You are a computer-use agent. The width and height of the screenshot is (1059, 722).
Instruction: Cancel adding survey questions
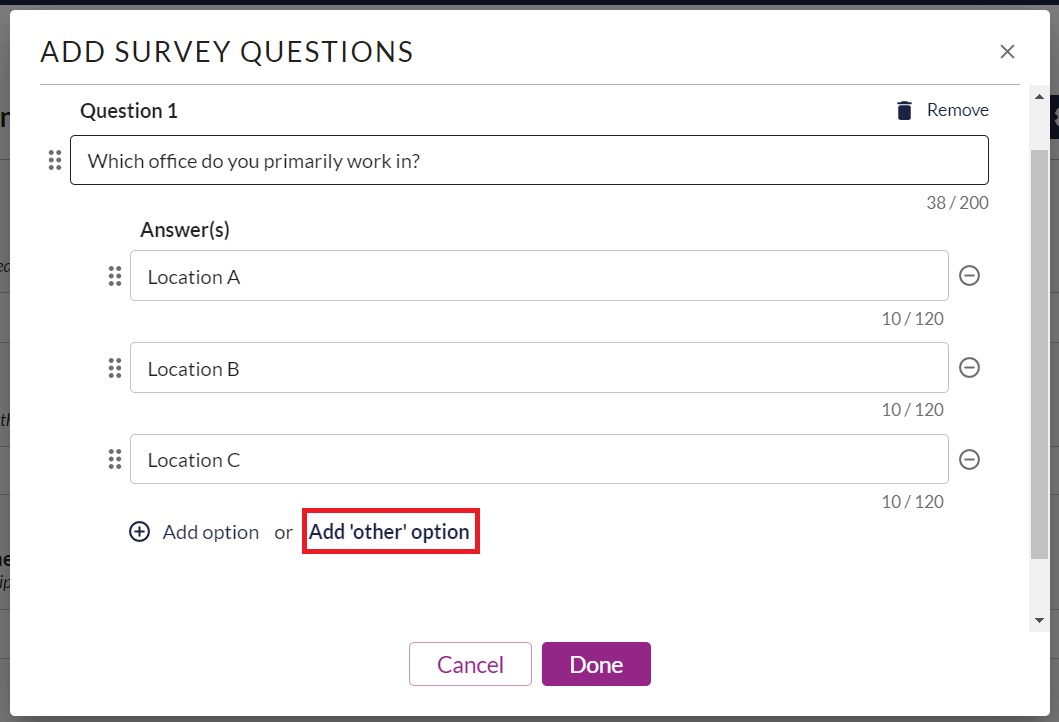point(470,664)
